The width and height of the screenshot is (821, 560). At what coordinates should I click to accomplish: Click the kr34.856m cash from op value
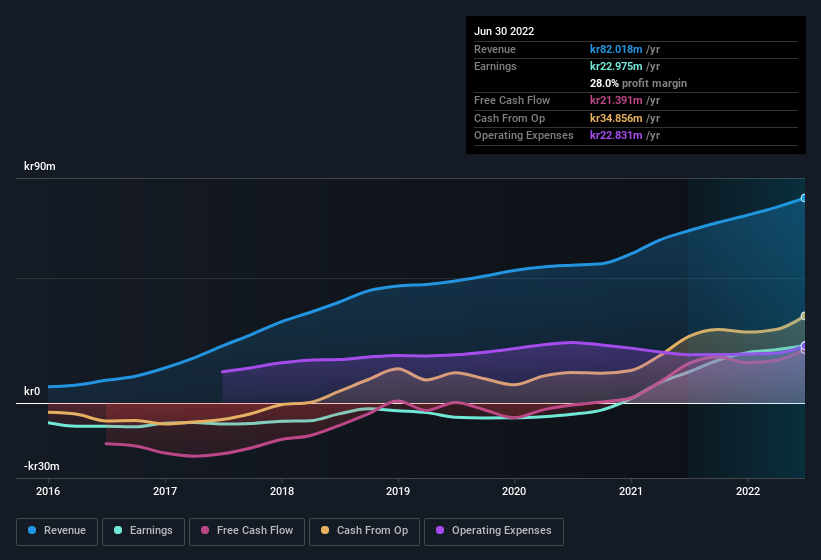tap(616, 118)
